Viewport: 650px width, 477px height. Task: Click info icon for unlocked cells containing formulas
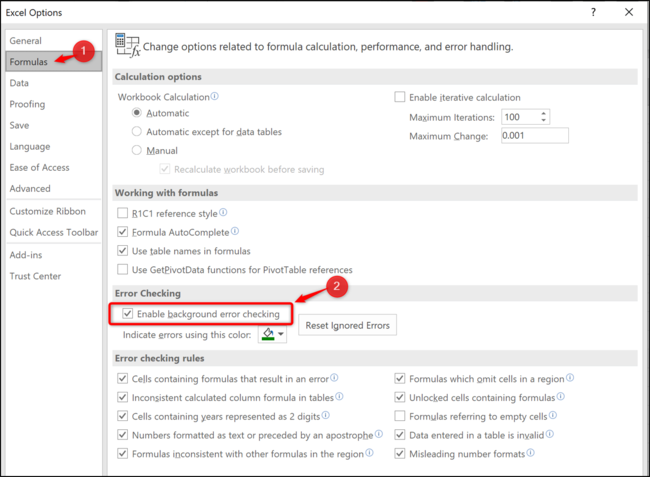coord(560,396)
